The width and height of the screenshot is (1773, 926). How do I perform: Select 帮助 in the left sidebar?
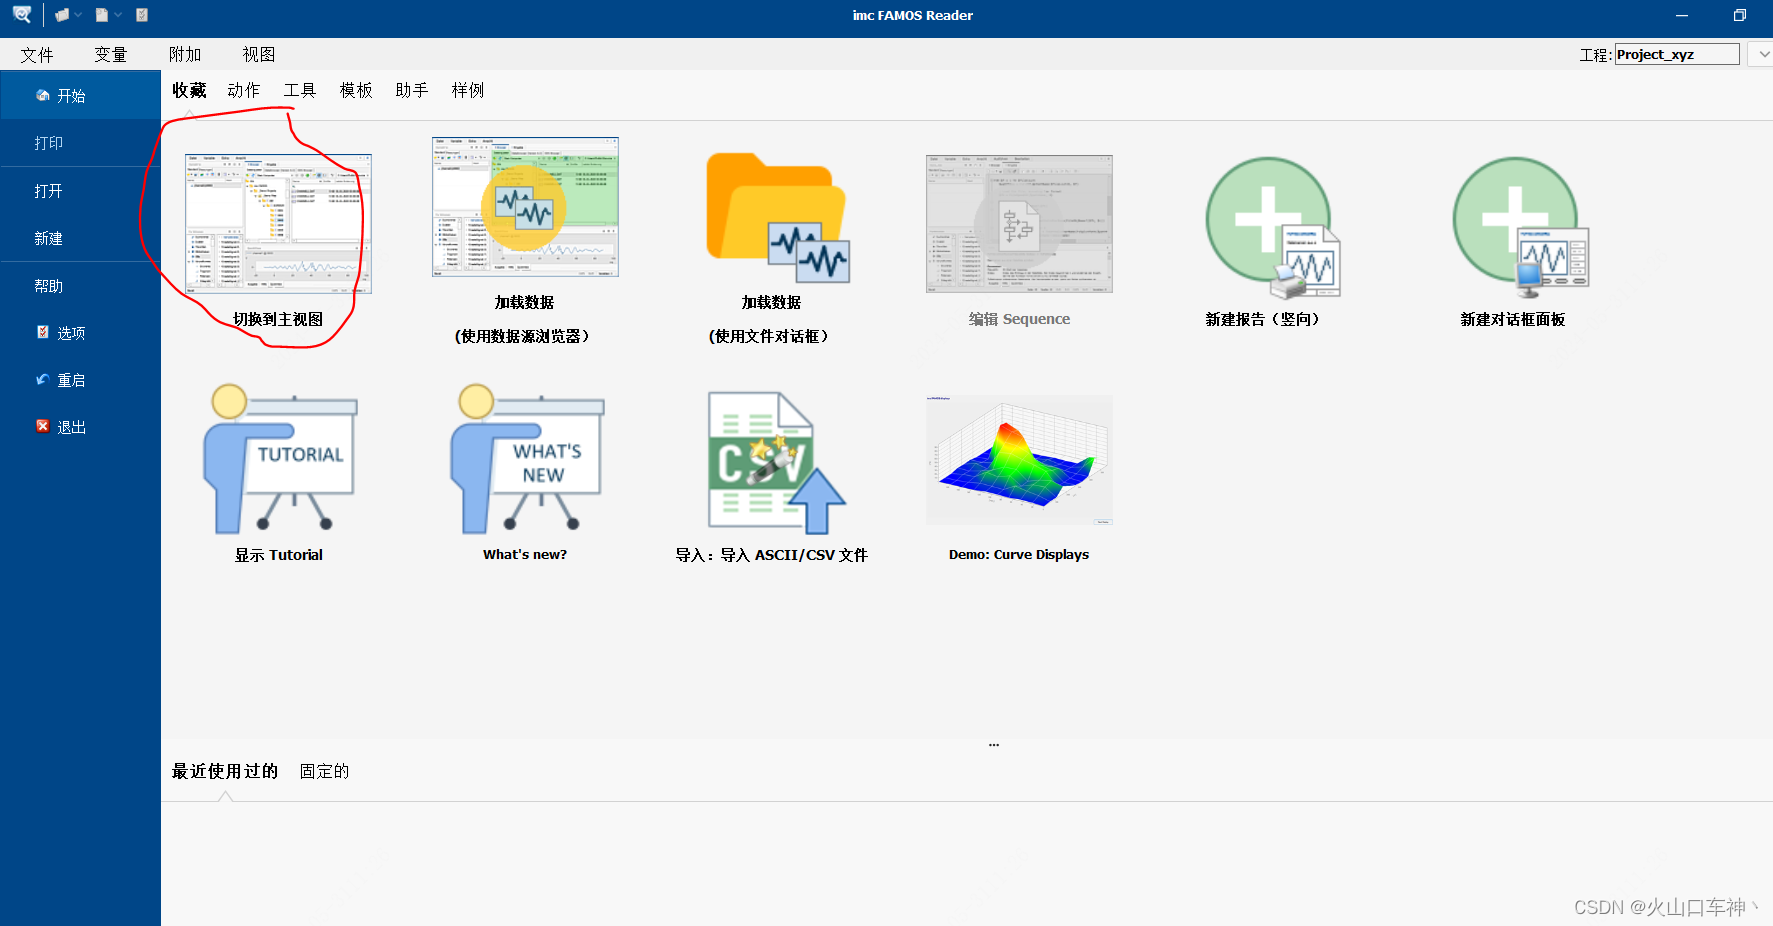pos(80,286)
